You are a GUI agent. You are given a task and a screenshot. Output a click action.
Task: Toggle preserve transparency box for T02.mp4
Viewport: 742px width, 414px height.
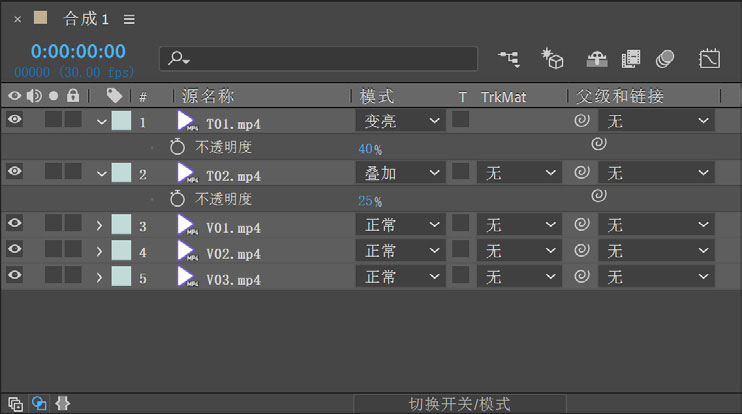(460, 172)
